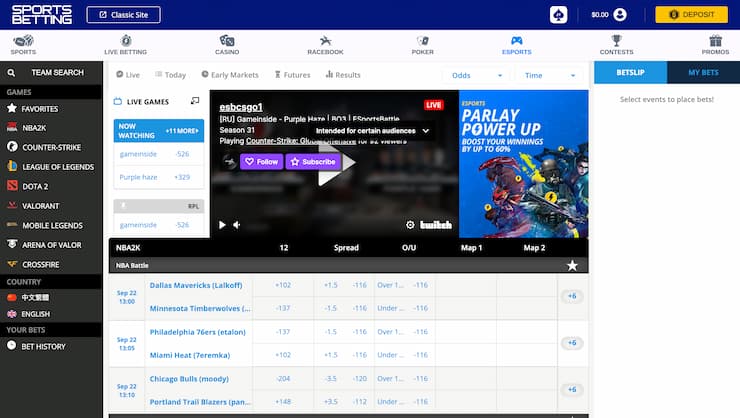Switch to the Today filter tab

[x=170, y=75]
